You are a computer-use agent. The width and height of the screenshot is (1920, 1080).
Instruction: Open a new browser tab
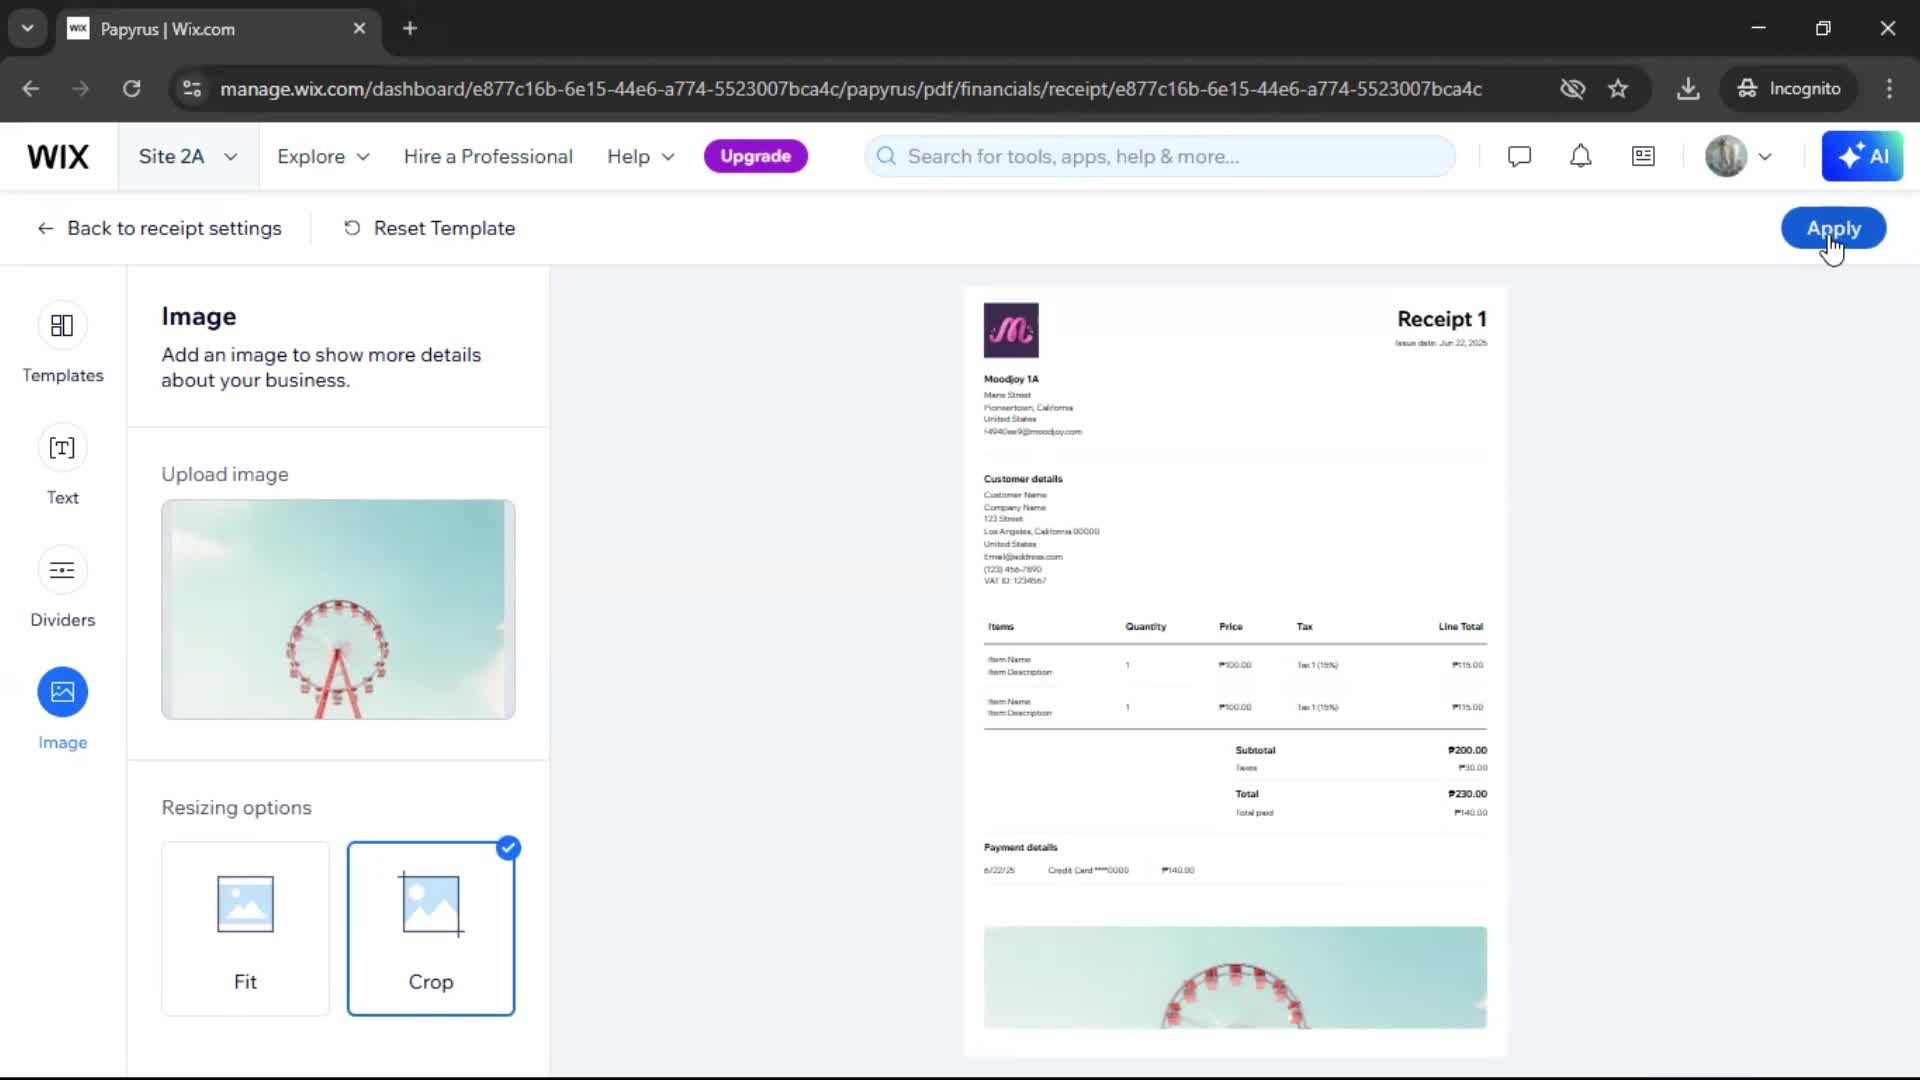pyautogui.click(x=409, y=29)
